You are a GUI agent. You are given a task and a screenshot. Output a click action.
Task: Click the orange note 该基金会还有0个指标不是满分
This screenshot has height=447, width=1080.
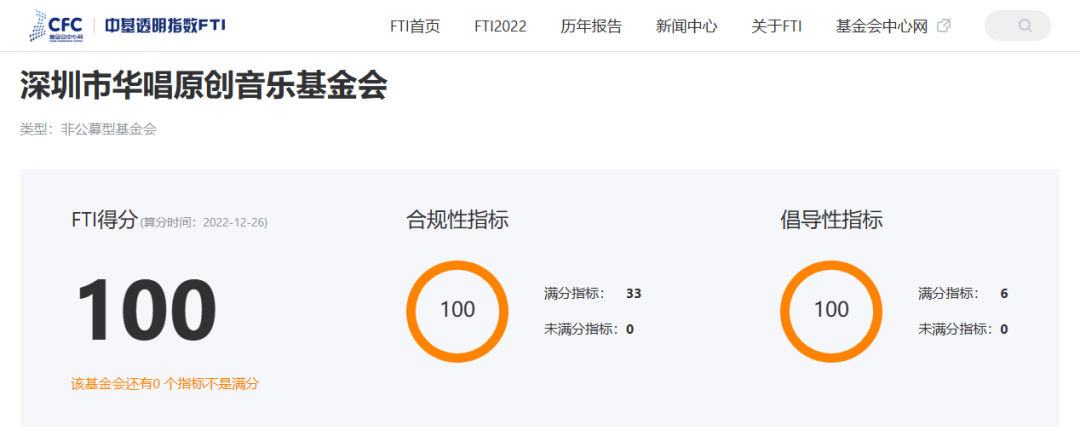pos(165,384)
